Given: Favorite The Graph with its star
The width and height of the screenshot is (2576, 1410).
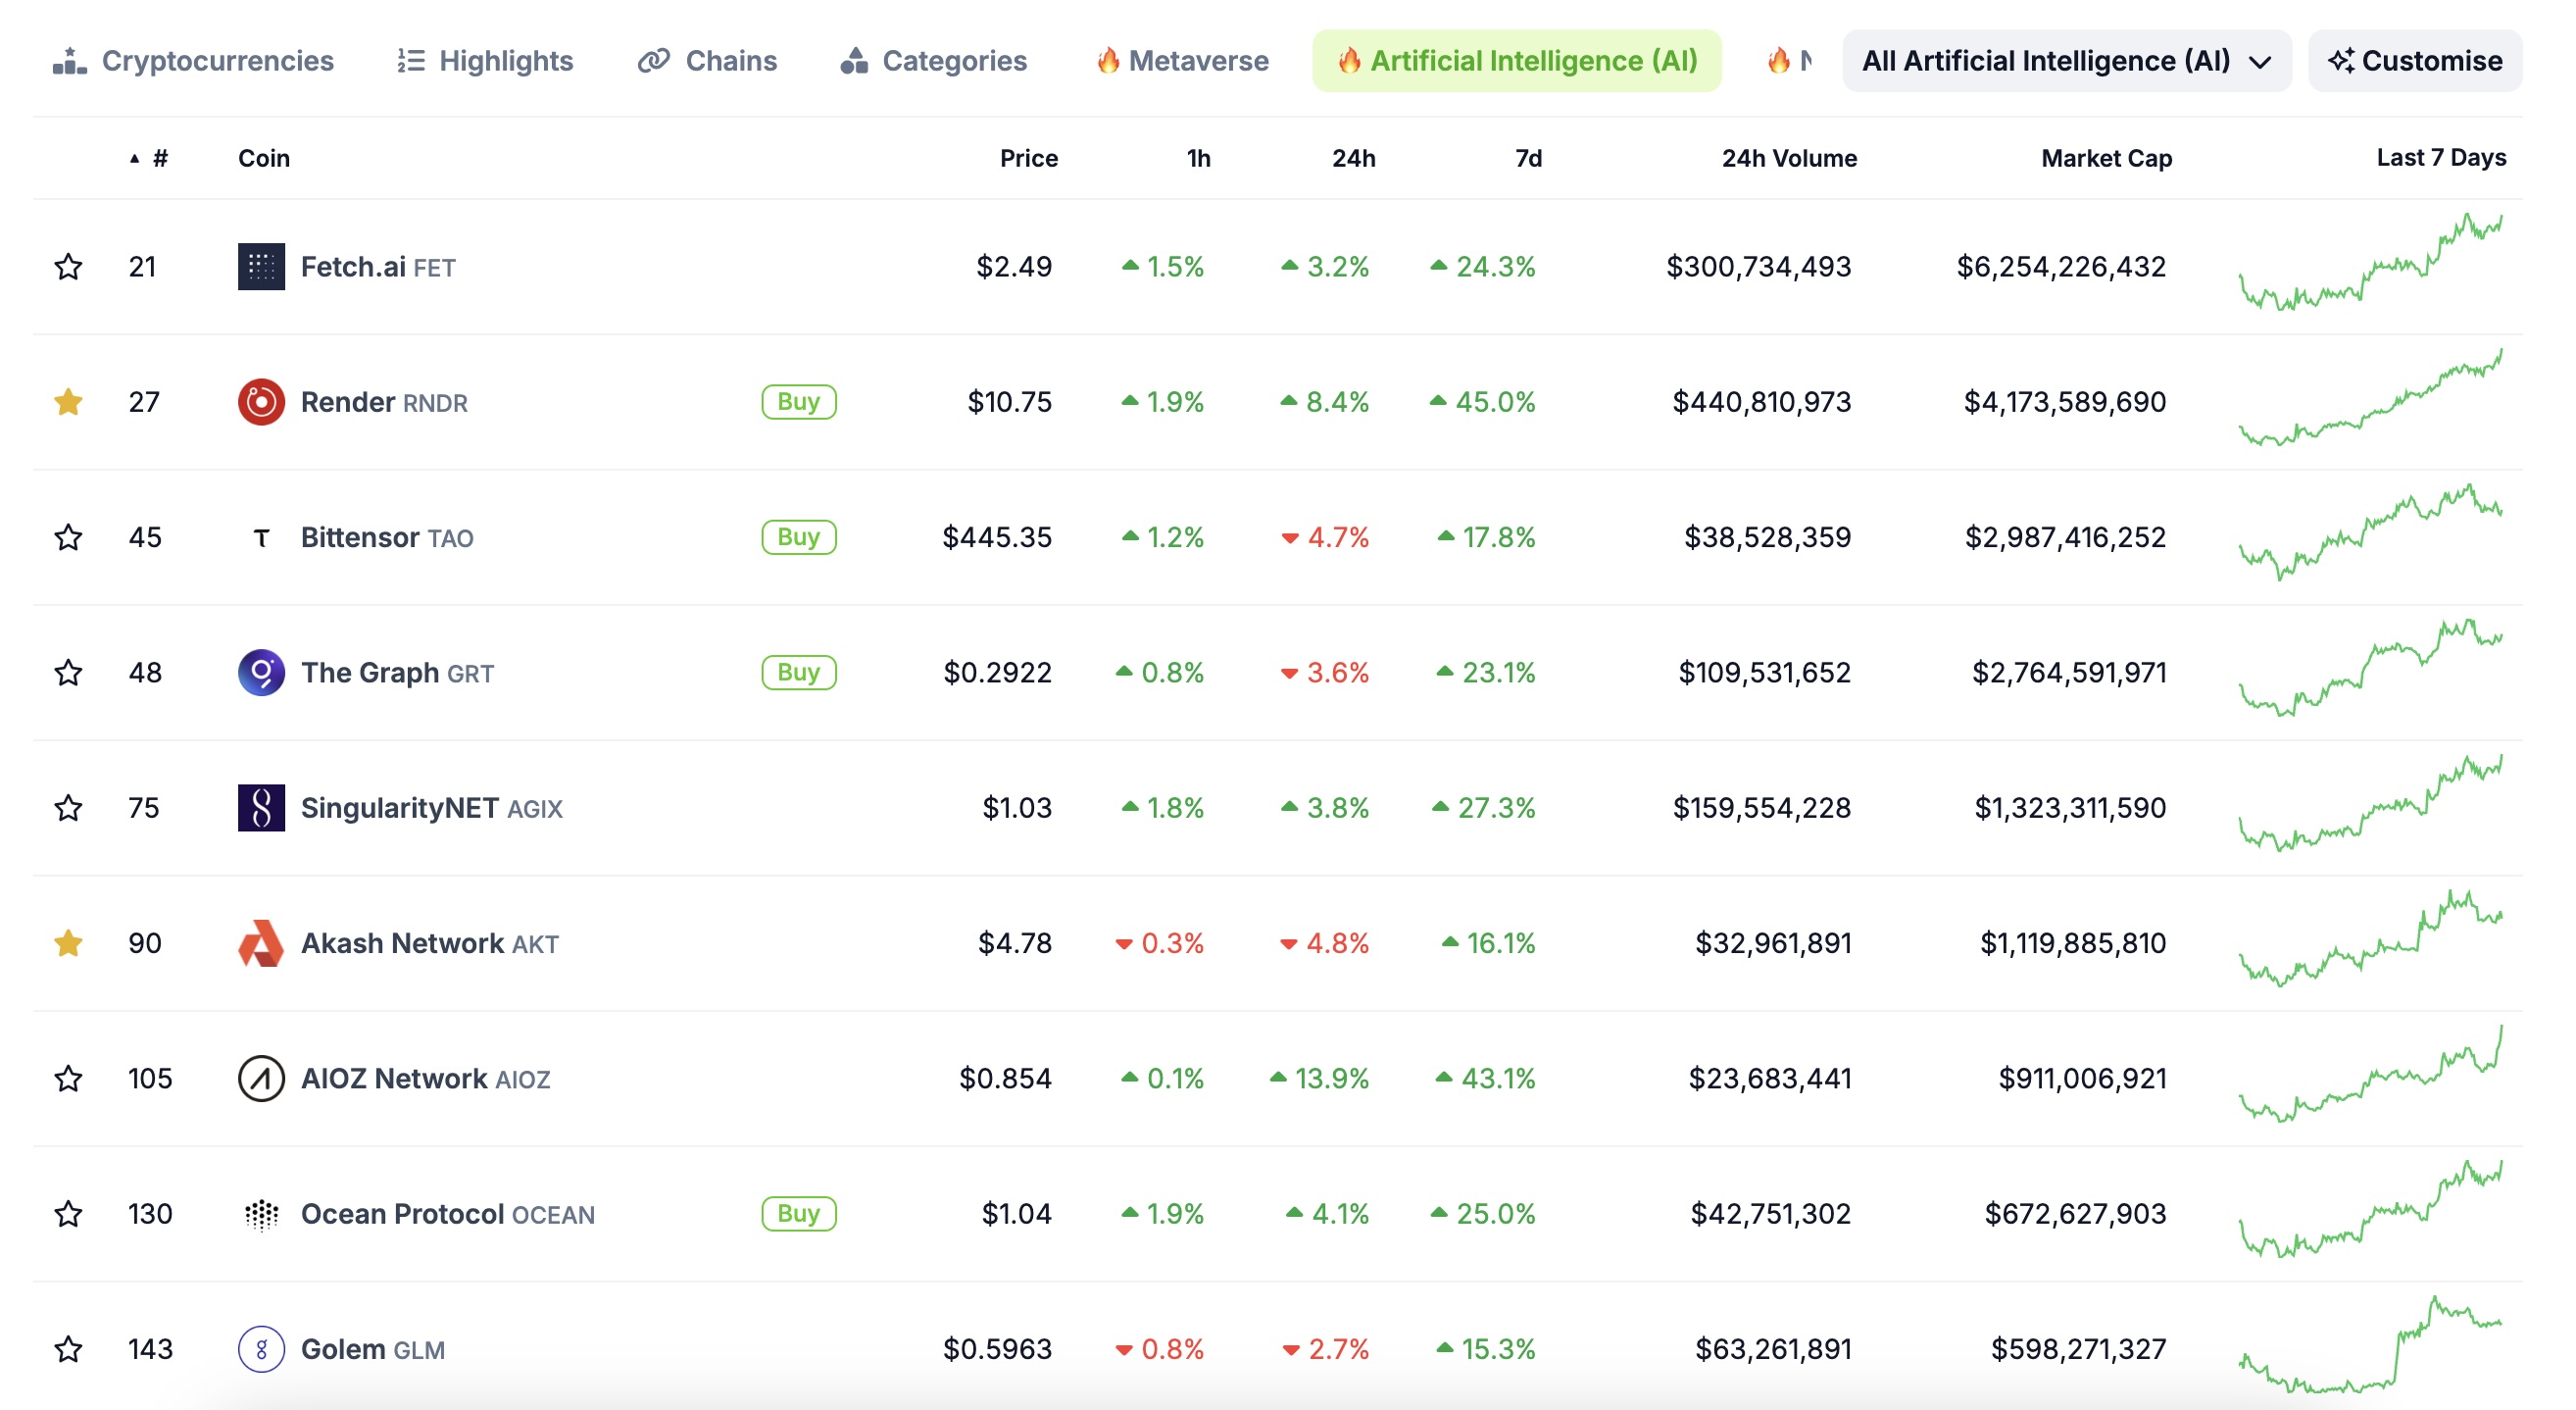Looking at the screenshot, I should (68, 673).
